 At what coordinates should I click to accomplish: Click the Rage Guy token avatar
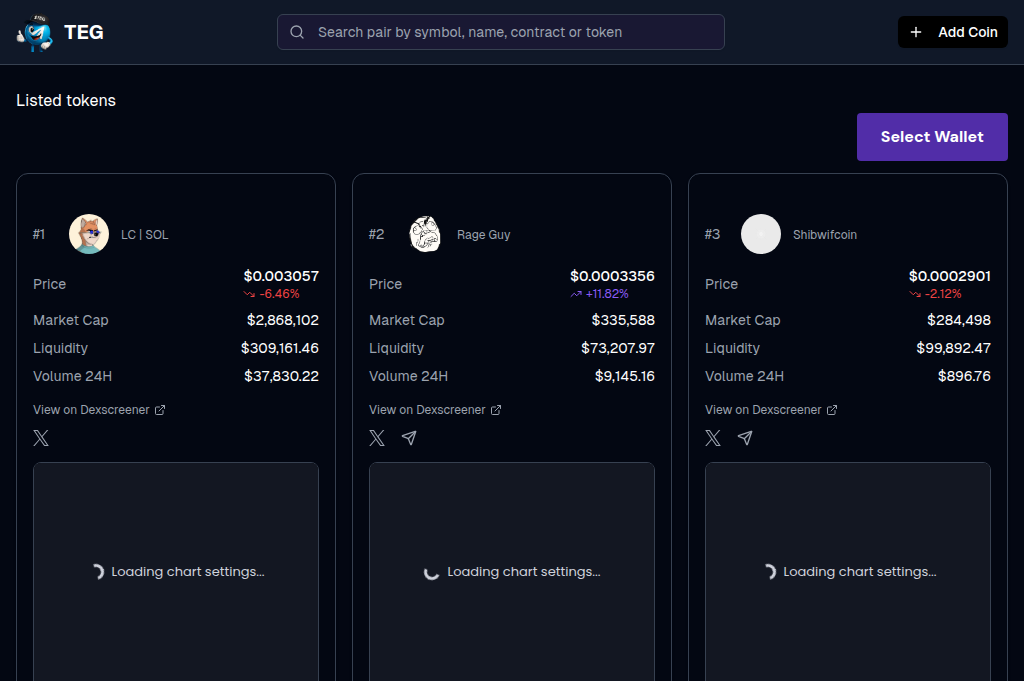click(x=425, y=234)
